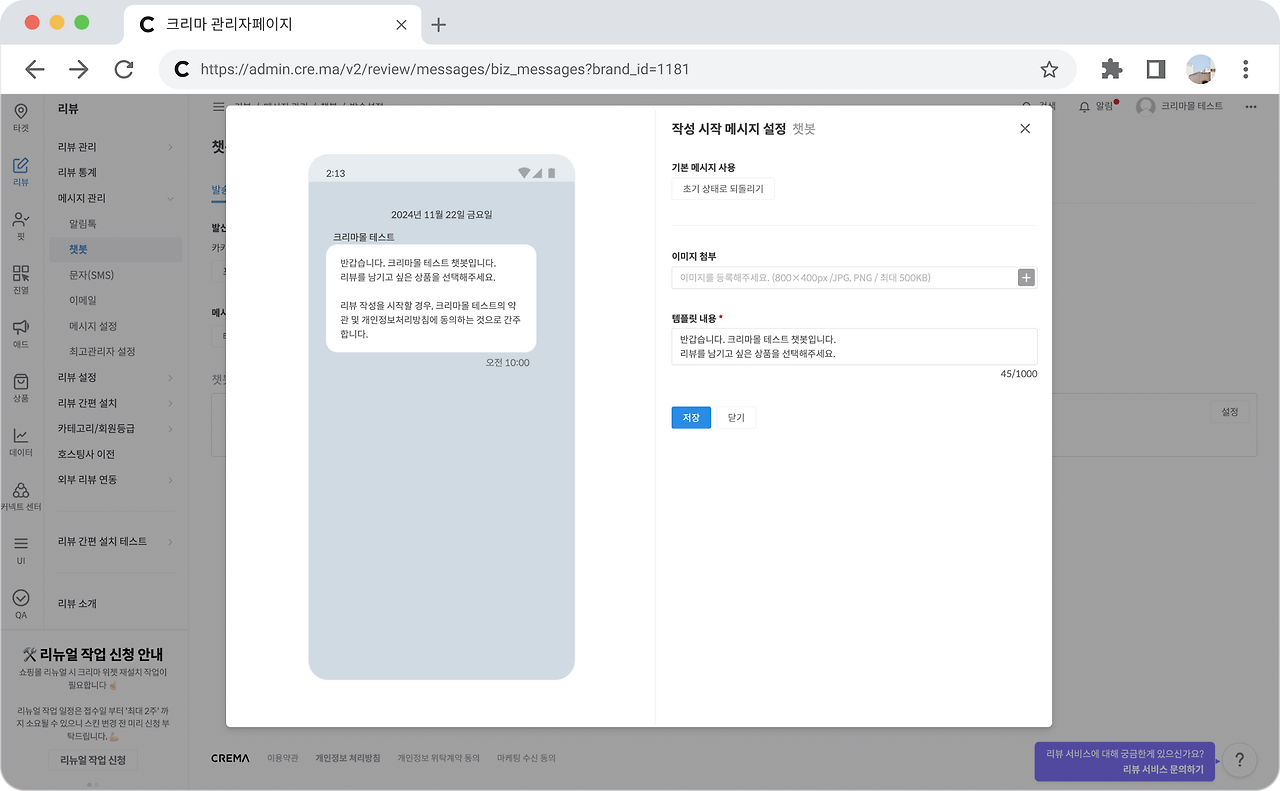Open the 개인정보 위탁계약 동의 link
This screenshot has width=1280, height=791.
click(x=438, y=759)
